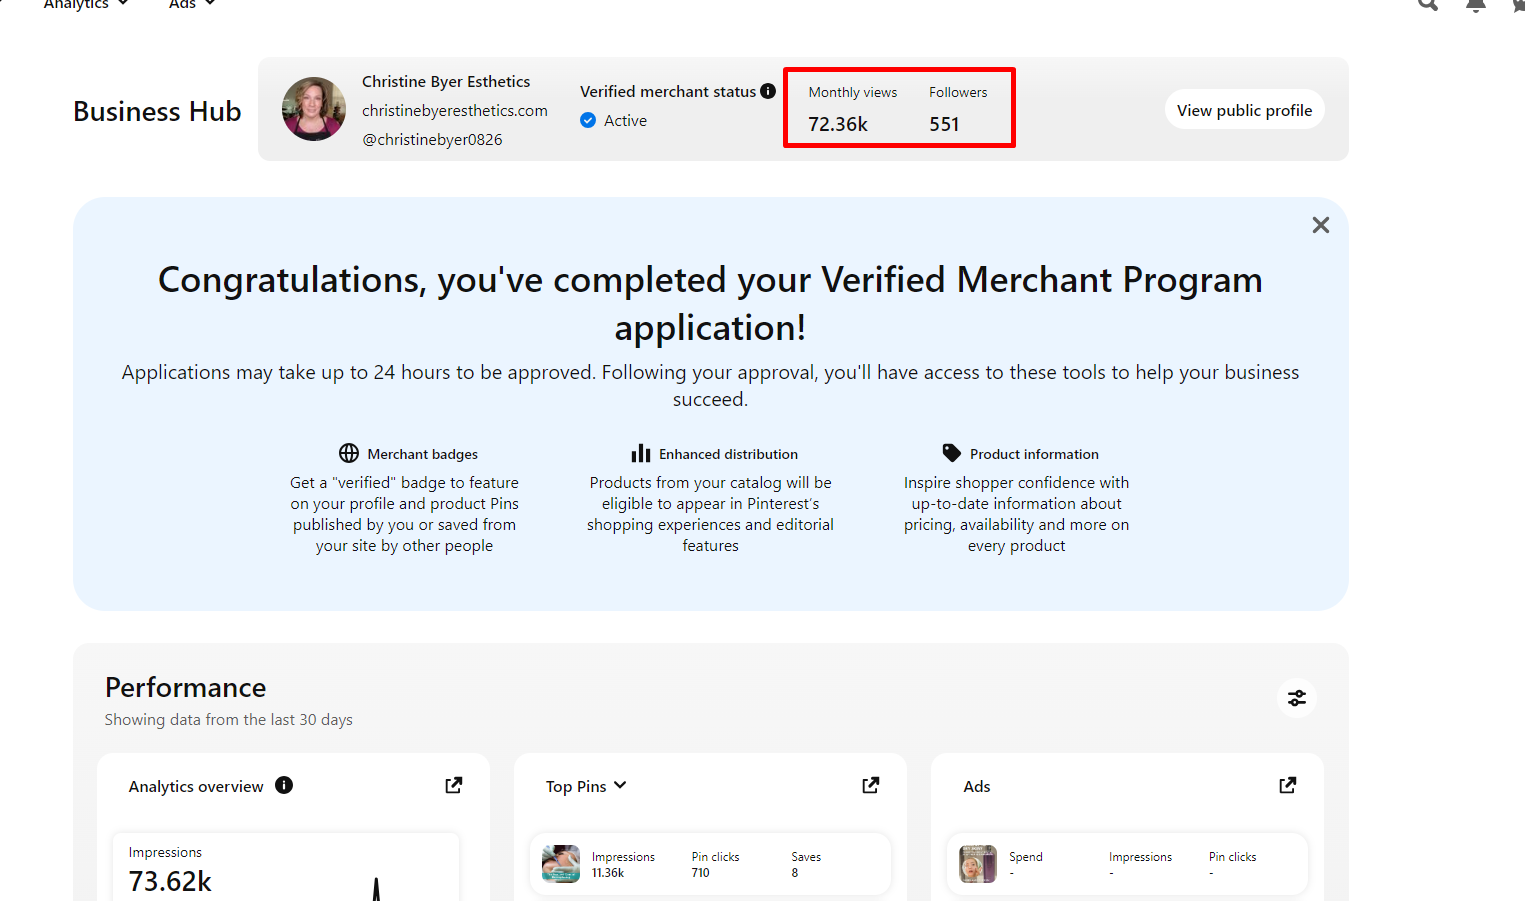The image size is (1525, 901).
Task: Open Ads card external link icon
Action: [x=1287, y=785]
